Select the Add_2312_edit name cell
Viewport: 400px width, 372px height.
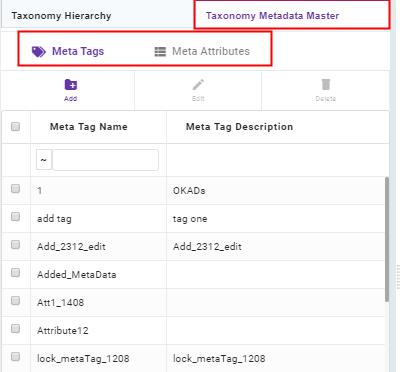[x=98, y=247]
